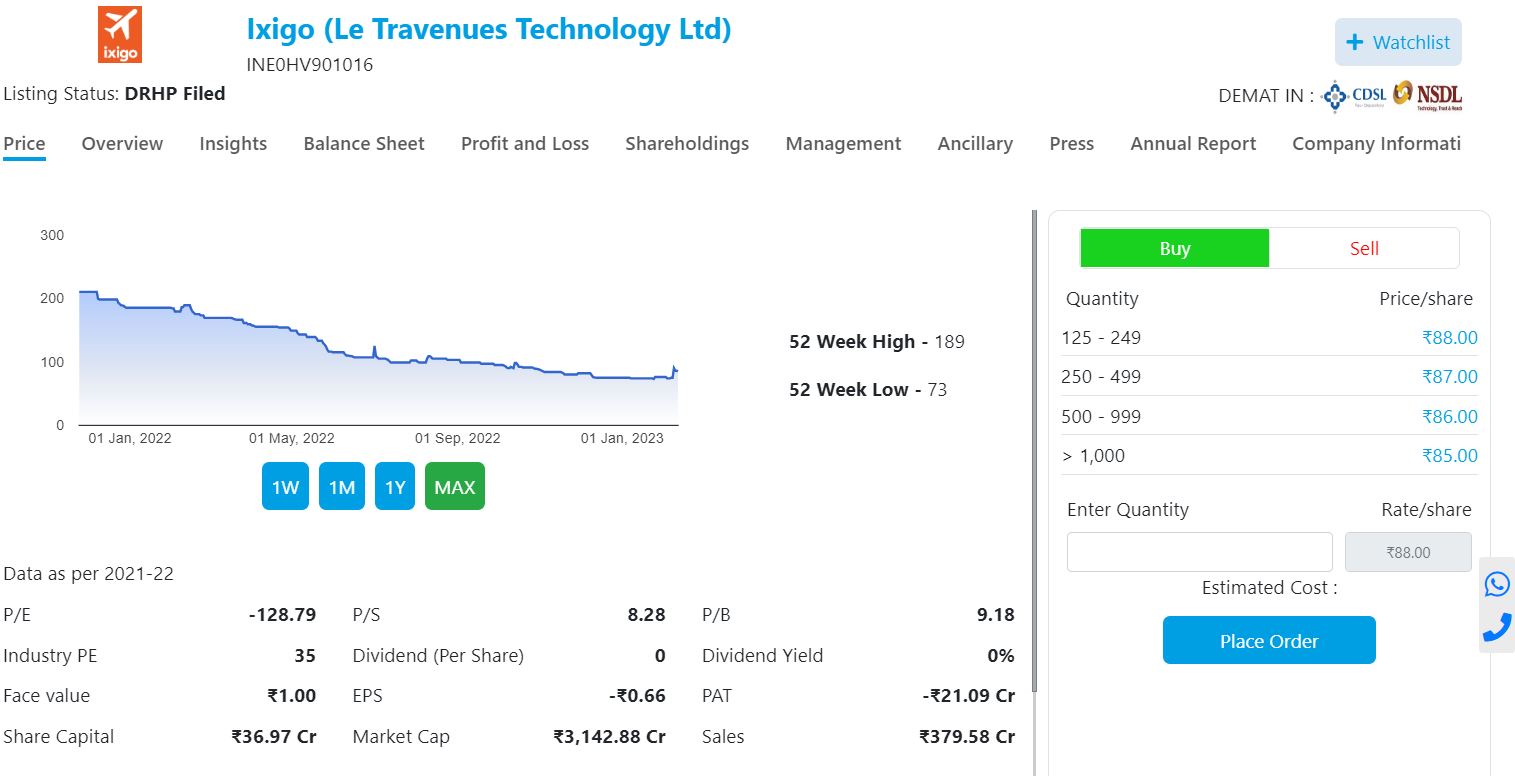The height and width of the screenshot is (776, 1515).
Task: Click the P/B value 9.18
Action: [x=995, y=615]
